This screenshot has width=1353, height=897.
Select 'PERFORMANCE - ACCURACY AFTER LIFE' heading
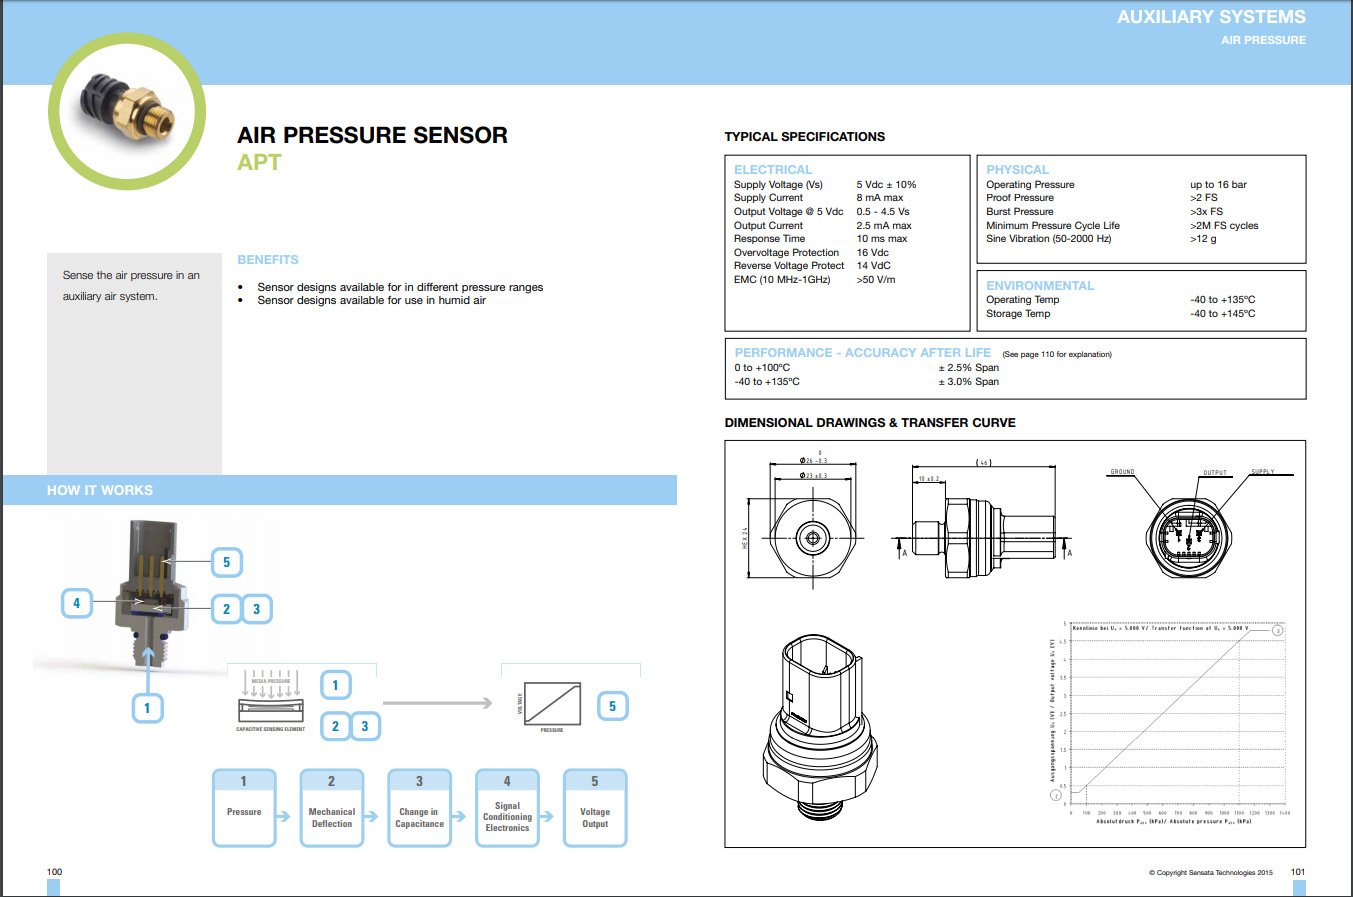click(863, 353)
